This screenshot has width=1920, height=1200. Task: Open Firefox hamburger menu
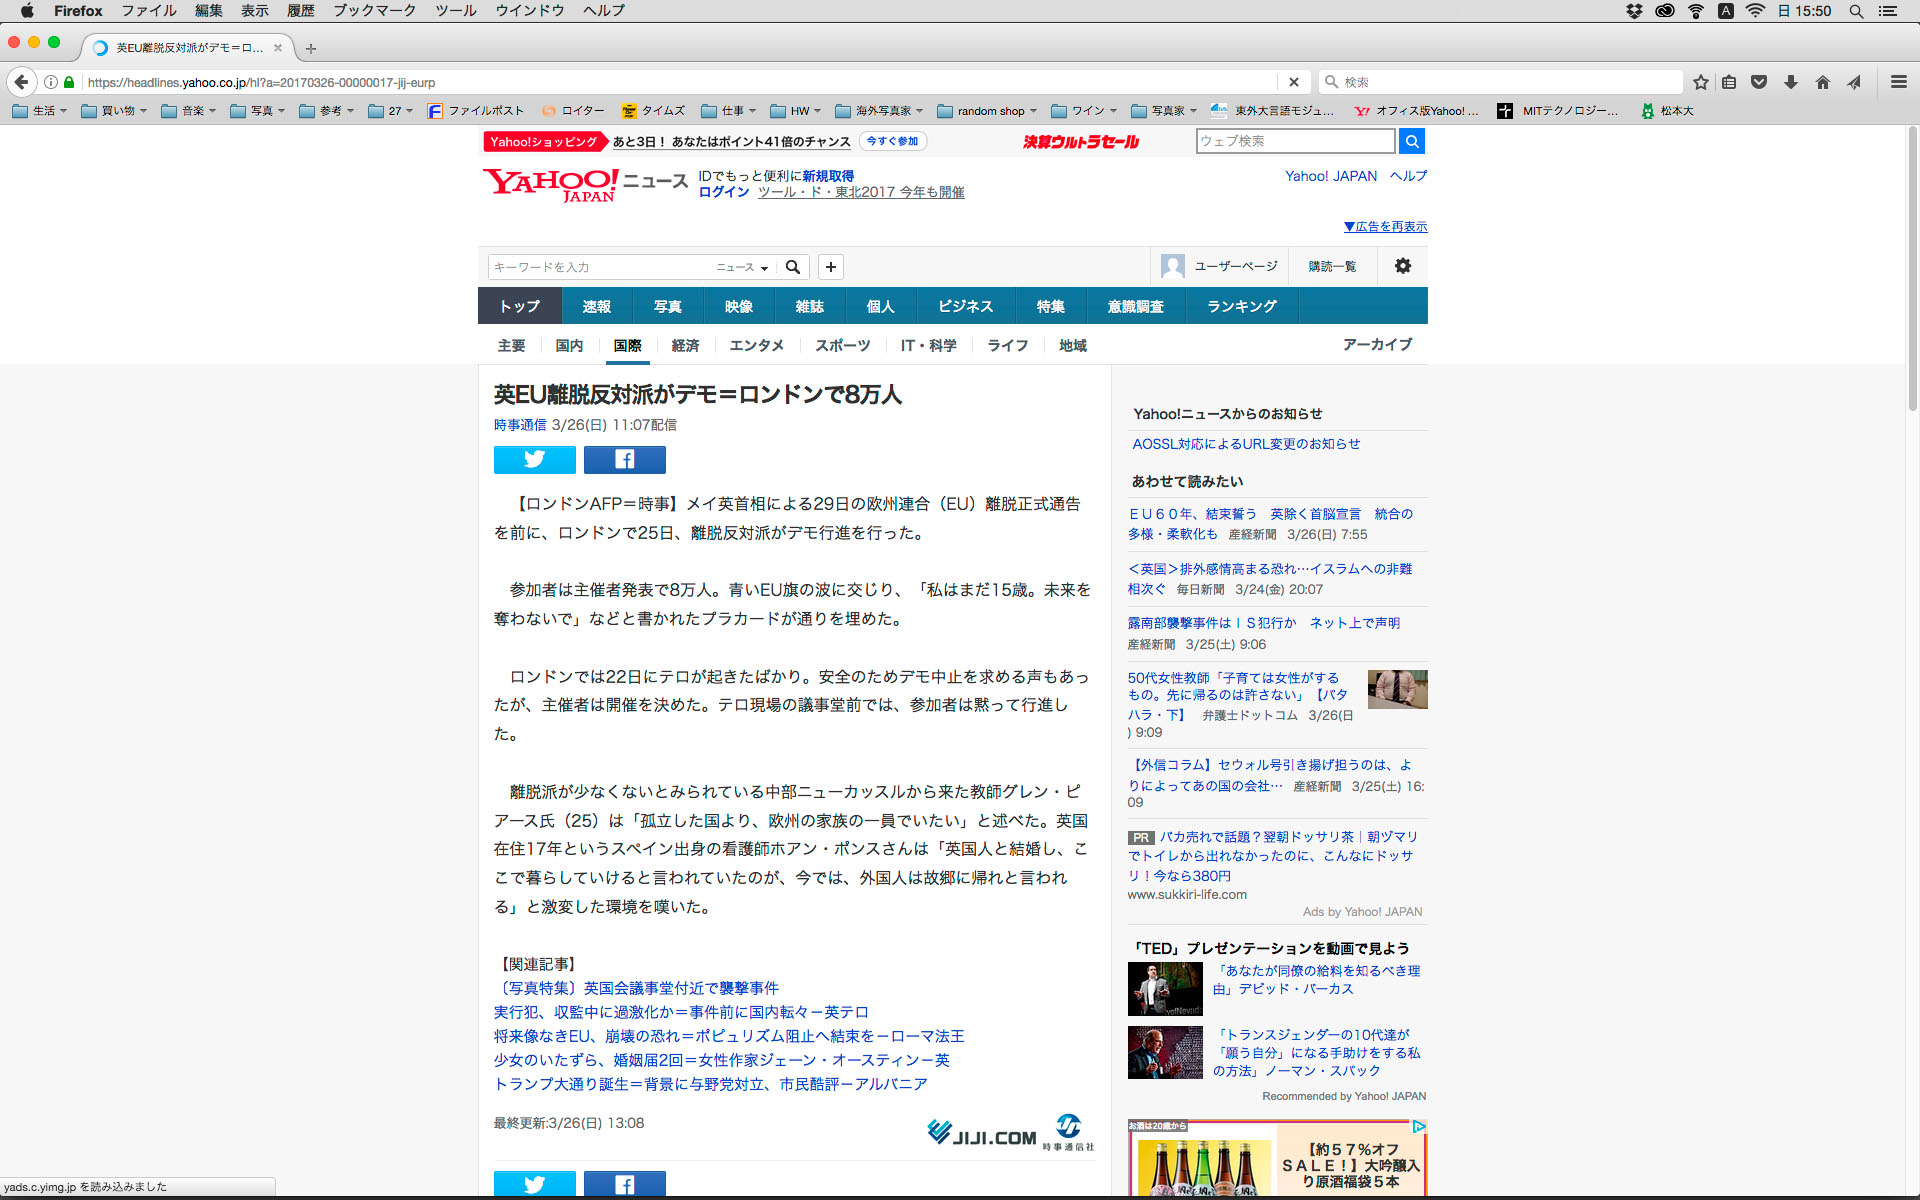pyautogui.click(x=1898, y=82)
